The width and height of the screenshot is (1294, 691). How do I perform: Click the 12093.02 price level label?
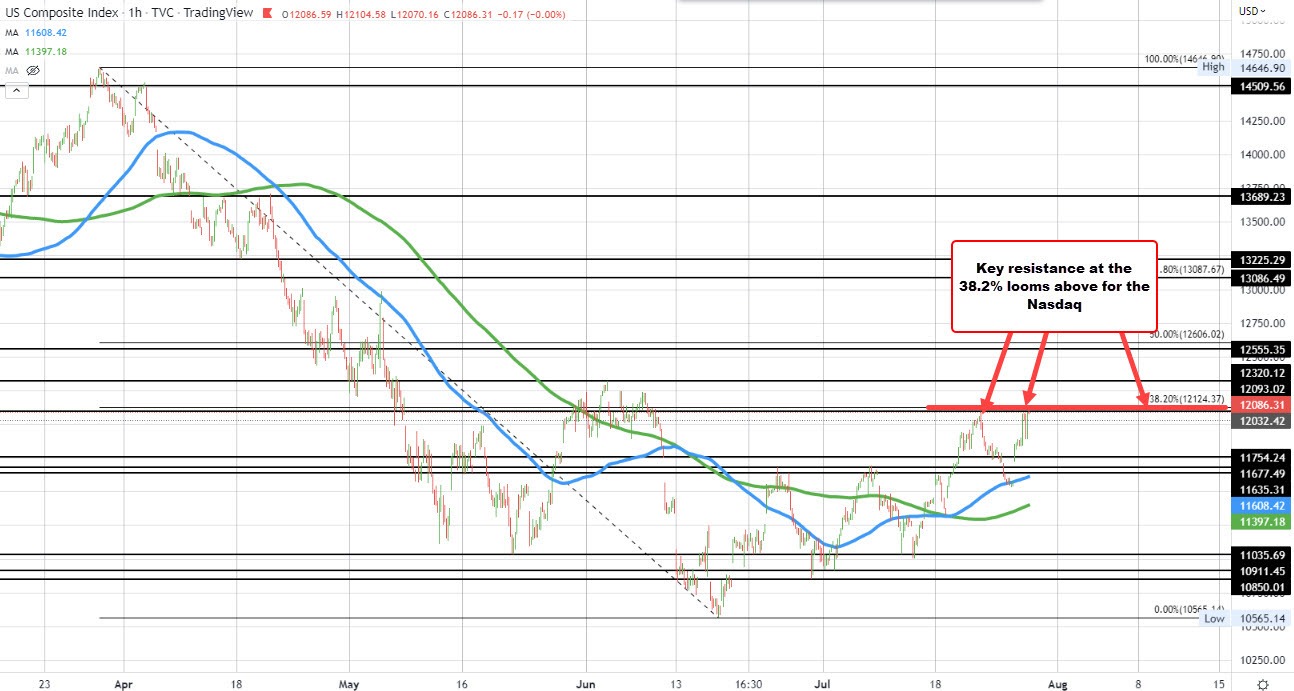(1261, 388)
